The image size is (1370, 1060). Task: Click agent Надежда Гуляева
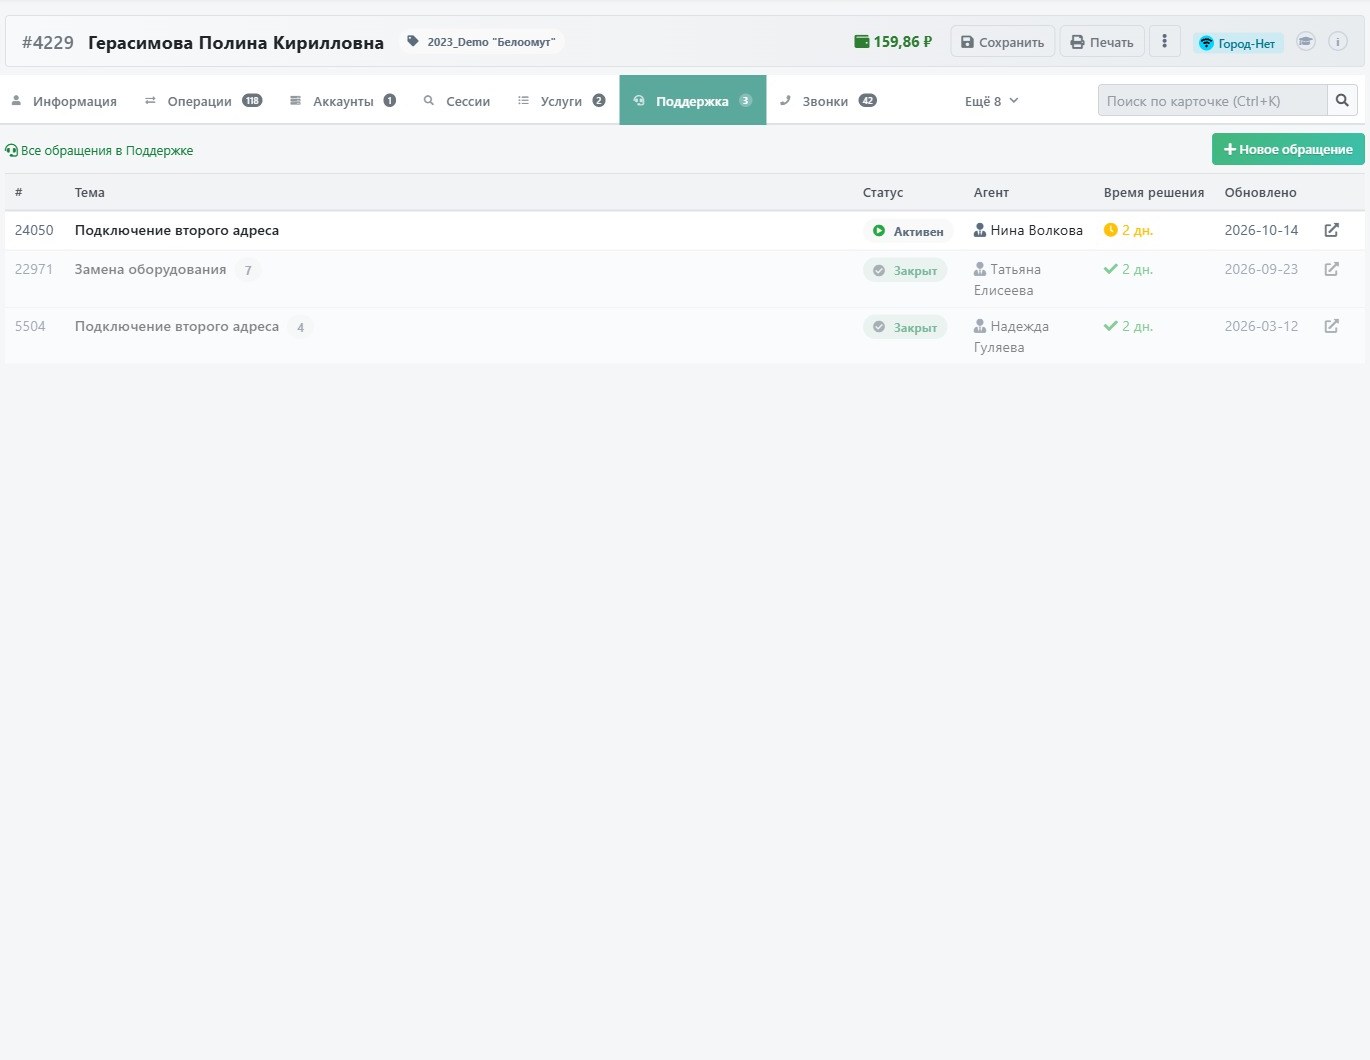click(1012, 337)
